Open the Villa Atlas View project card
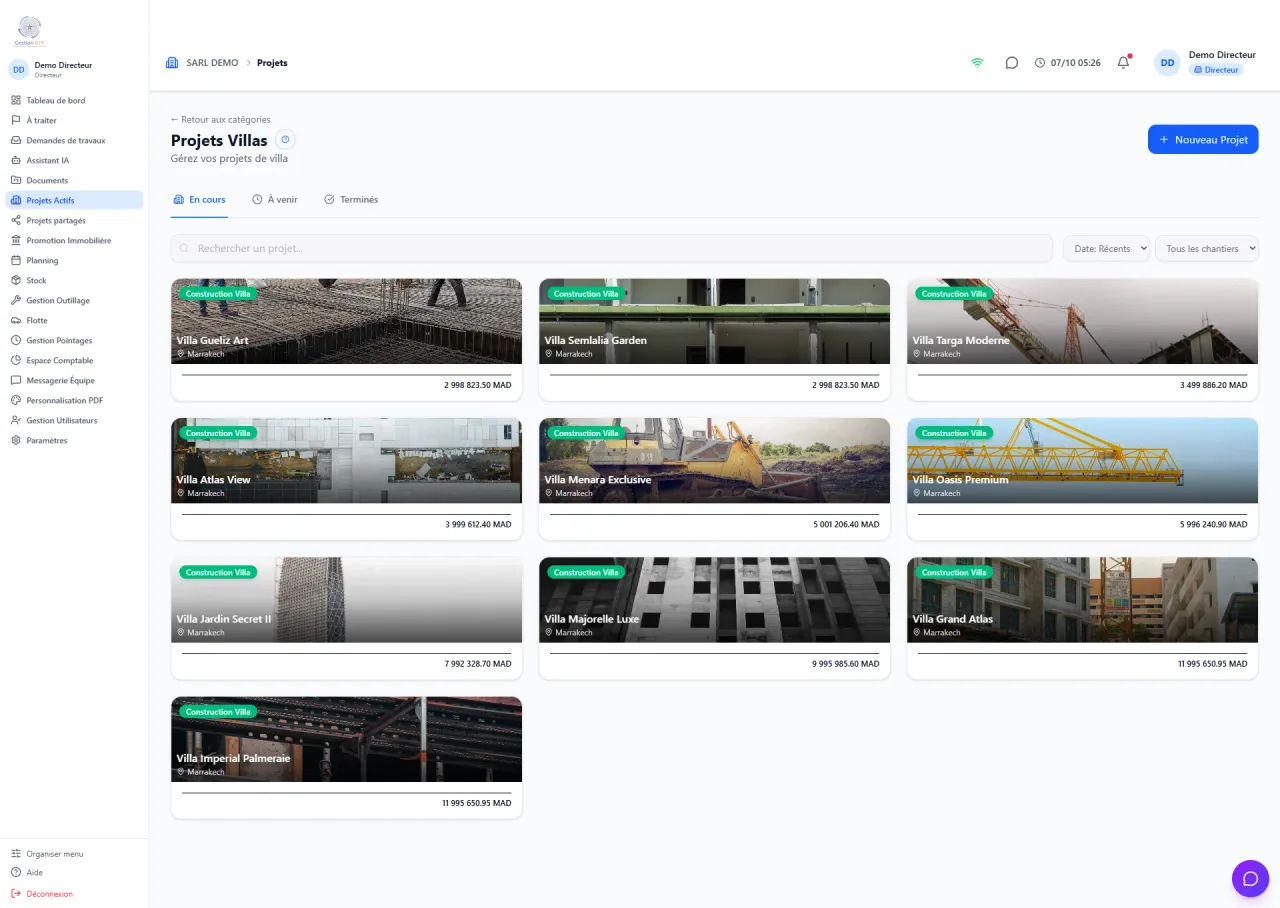 click(x=346, y=478)
